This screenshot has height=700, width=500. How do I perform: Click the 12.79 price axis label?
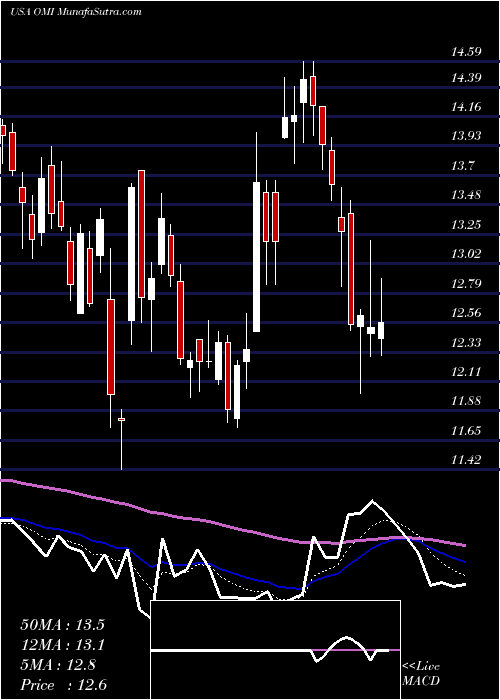coord(466,283)
